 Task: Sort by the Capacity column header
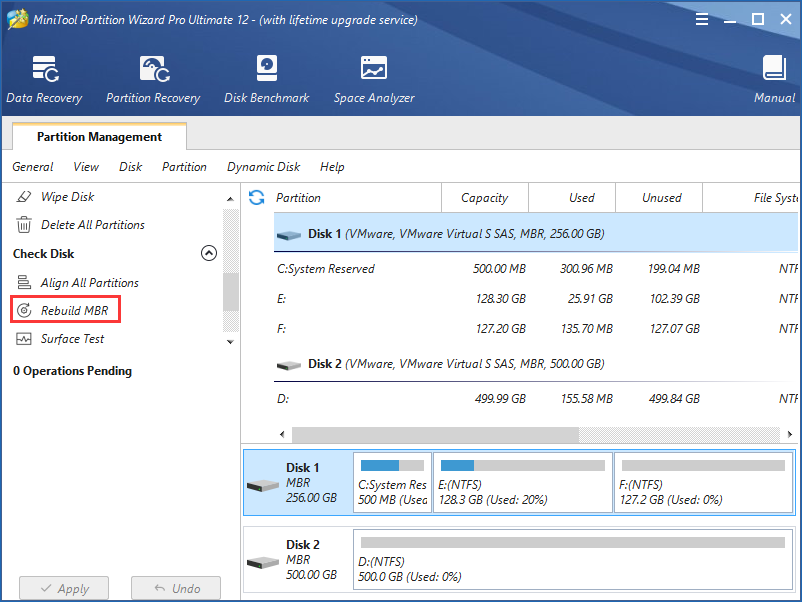(484, 197)
